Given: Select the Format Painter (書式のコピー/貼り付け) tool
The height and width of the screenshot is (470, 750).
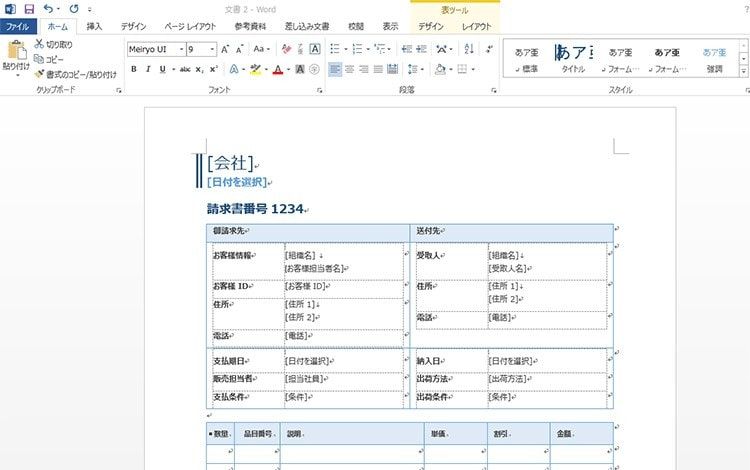Looking at the screenshot, I should [x=39, y=74].
